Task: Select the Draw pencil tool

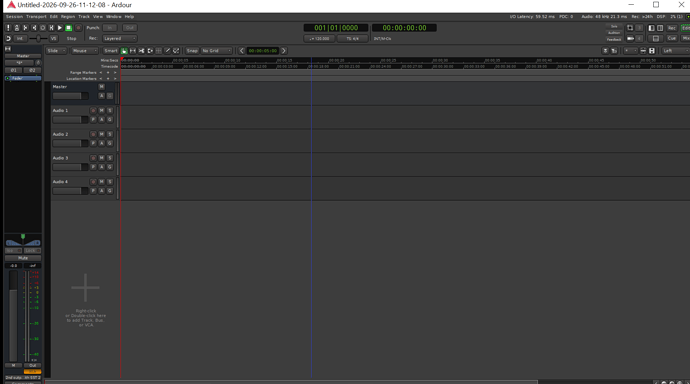Action: [168, 51]
